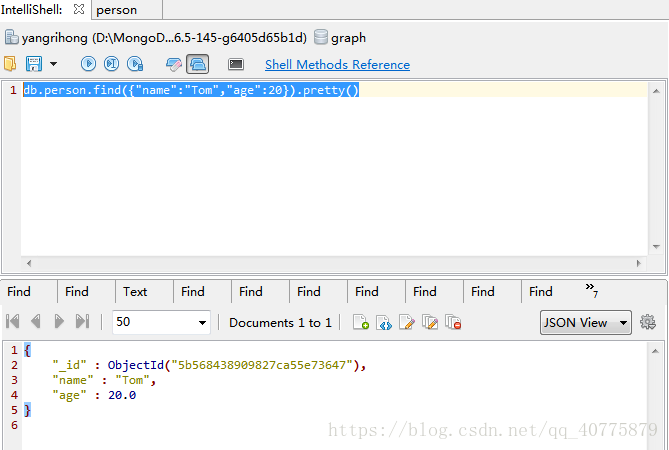Image resolution: width=669 pixels, height=450 pixels.
Task: Execute the selected text
Action: (135, 64)
